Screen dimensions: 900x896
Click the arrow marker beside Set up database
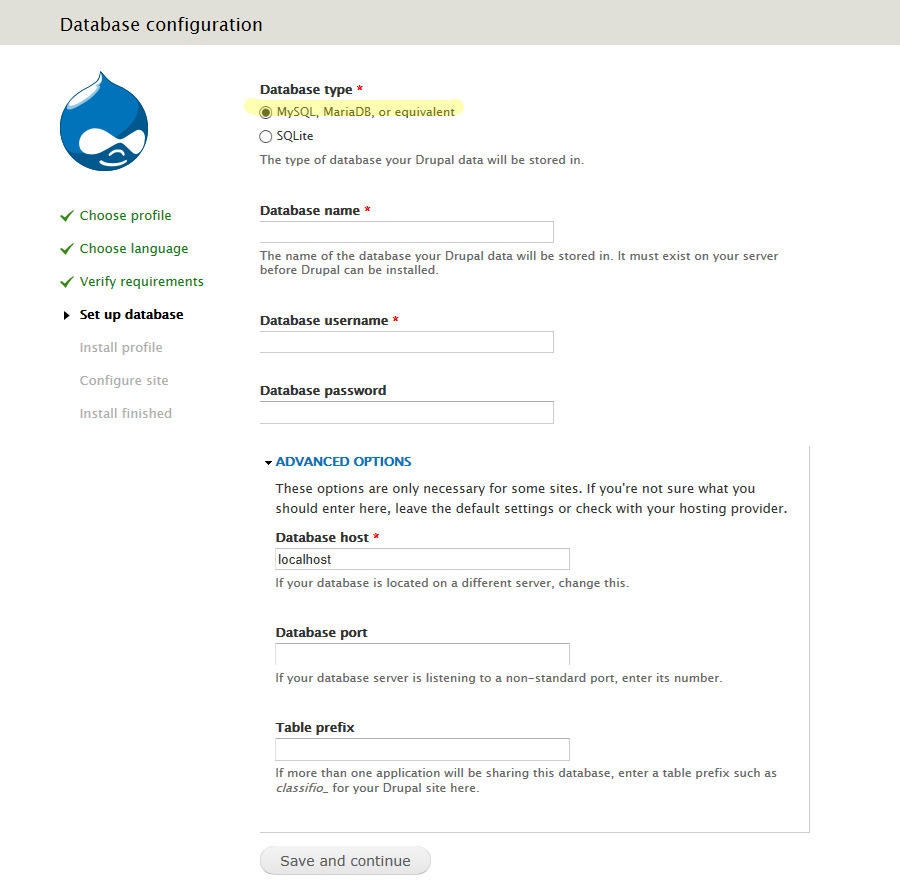[x=67, y=315]
